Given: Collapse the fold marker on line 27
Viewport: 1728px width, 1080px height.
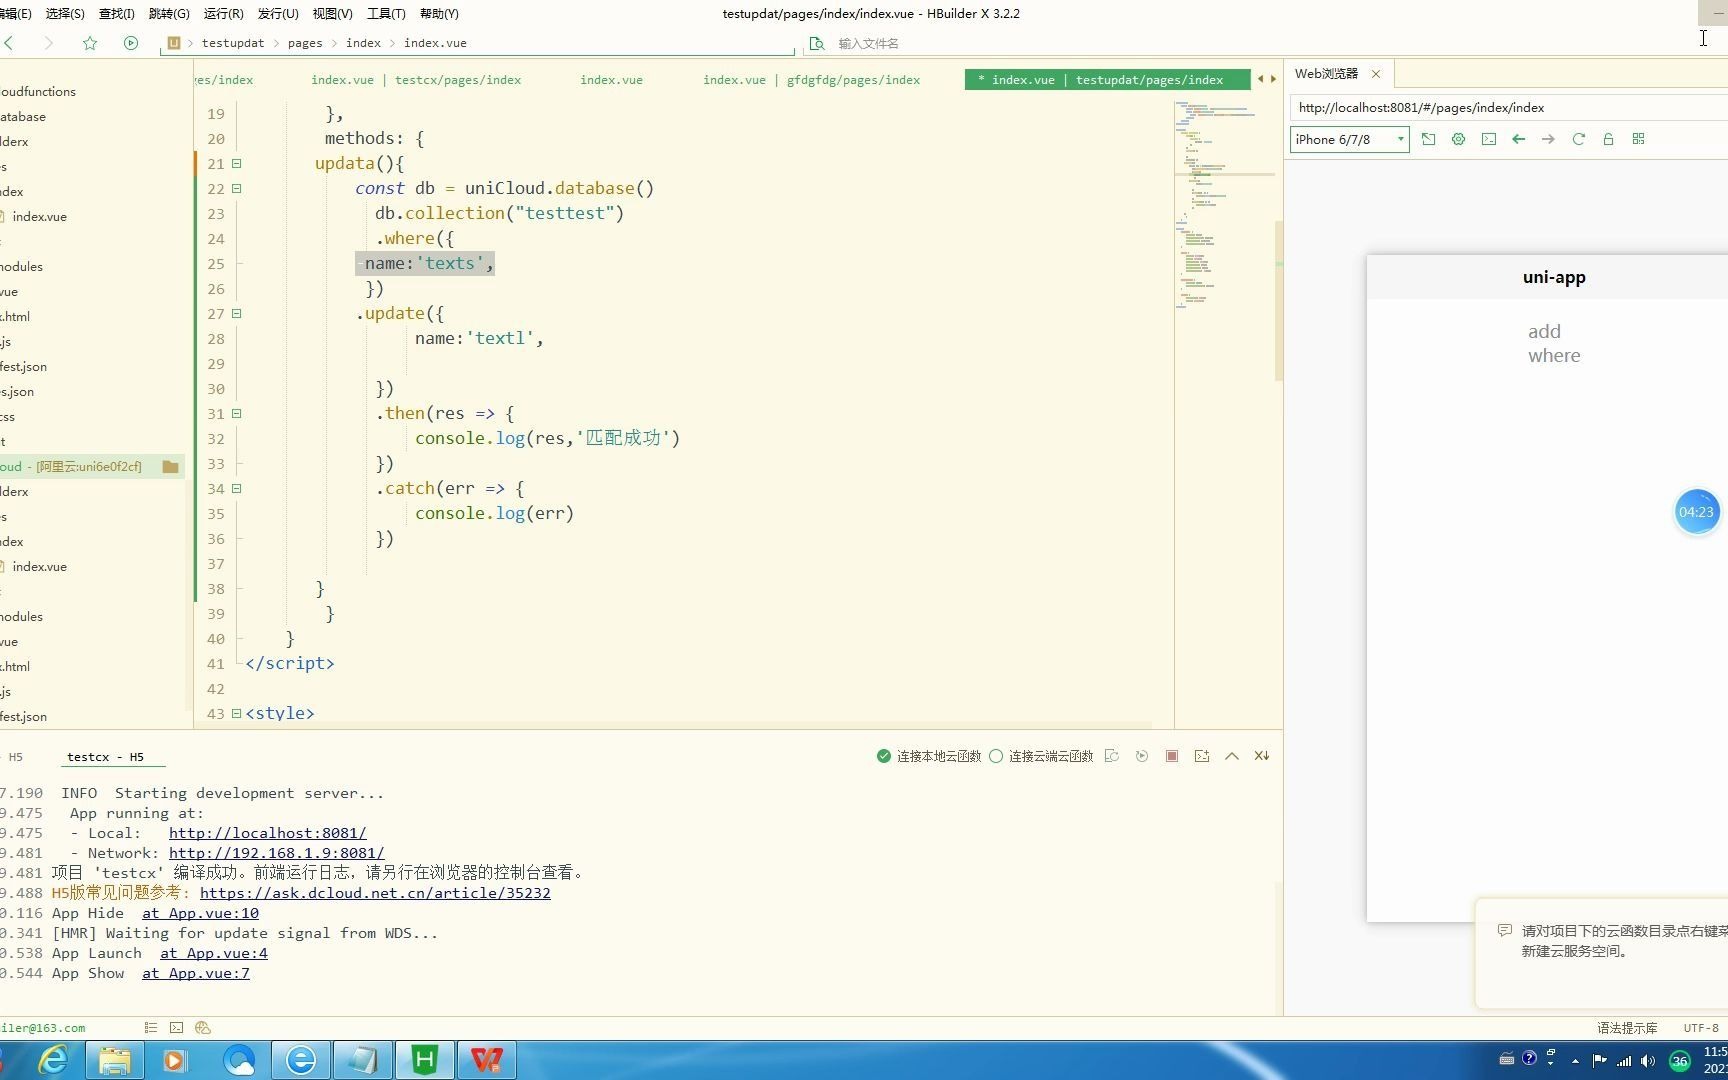Looking at the screenshot, I should coord(237,313).
